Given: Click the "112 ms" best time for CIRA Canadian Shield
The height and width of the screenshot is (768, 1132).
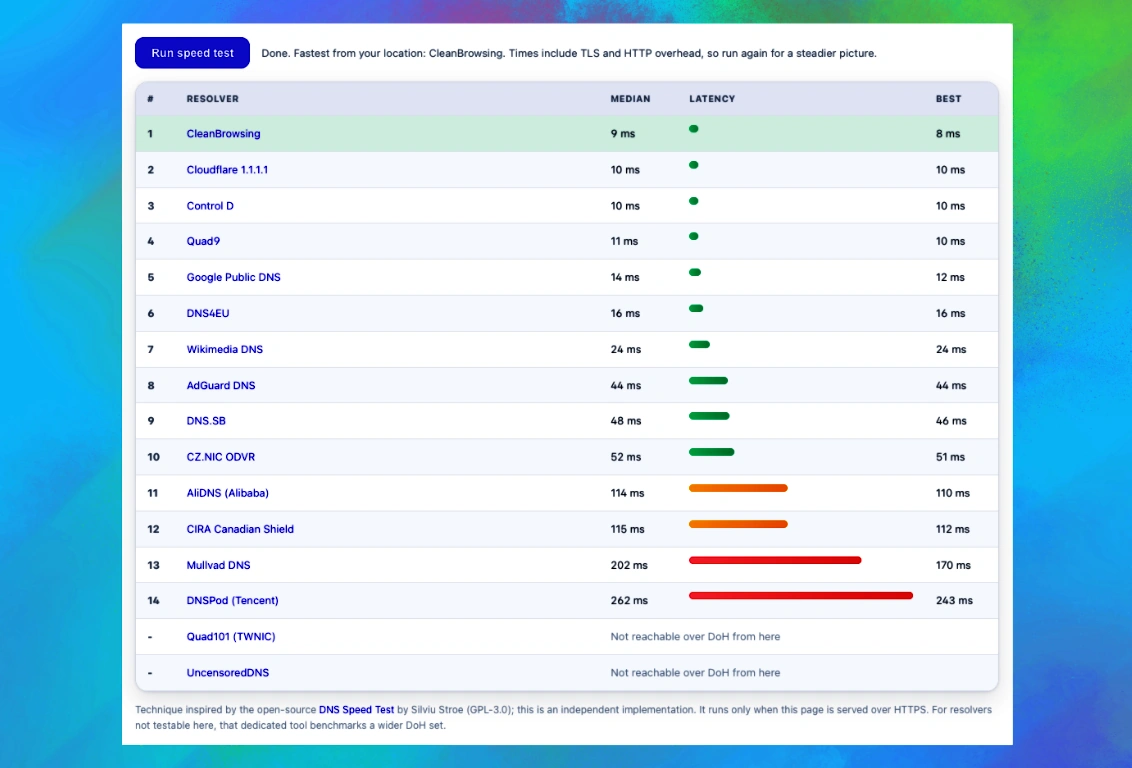Looking at the screenshot, I should click(x=953, y=529).
